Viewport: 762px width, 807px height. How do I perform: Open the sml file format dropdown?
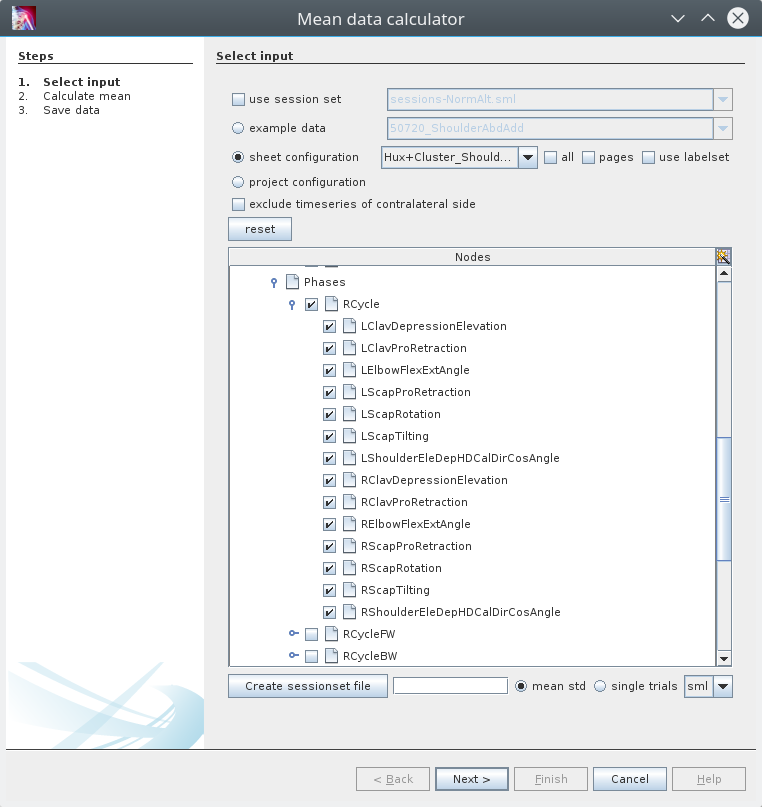tap(723, 687)
